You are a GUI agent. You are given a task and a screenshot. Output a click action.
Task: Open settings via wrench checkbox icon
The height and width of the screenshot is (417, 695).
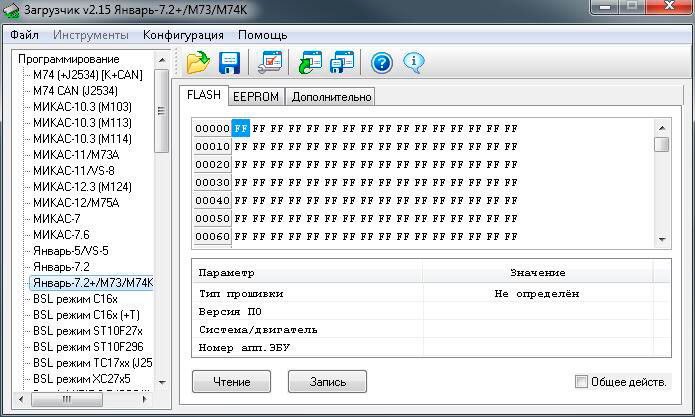(270, 63)
